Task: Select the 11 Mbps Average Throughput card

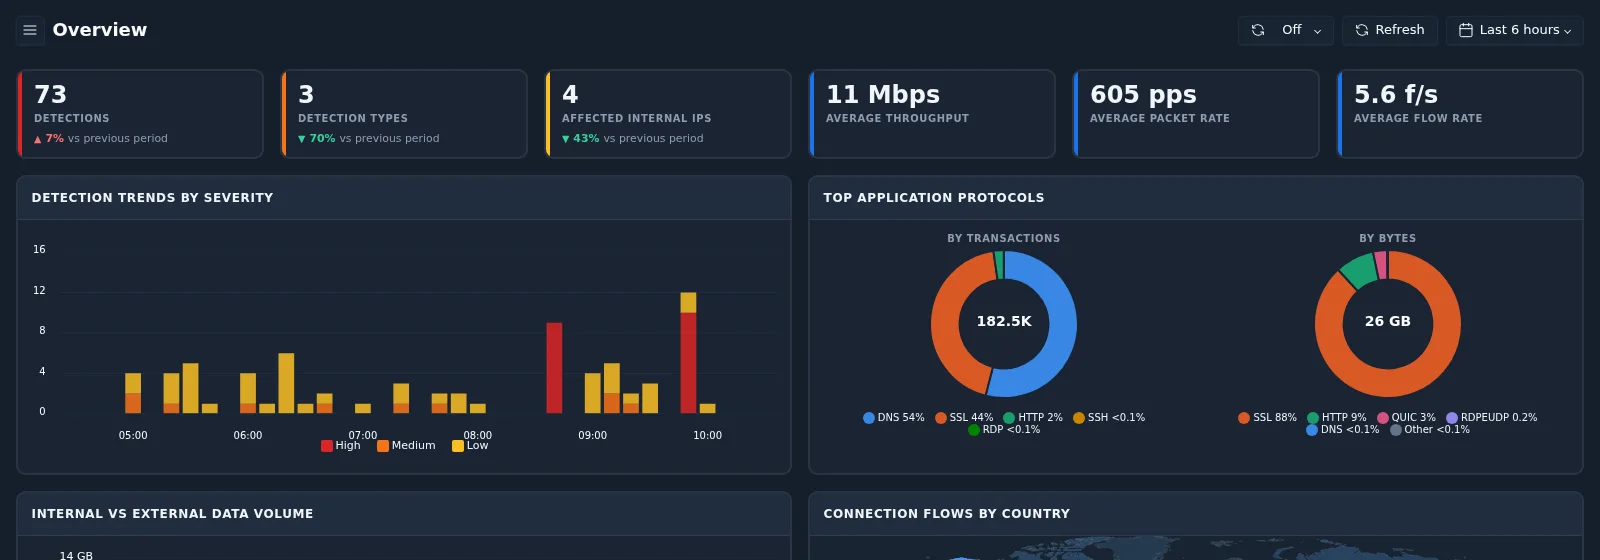Action: click(932, 114)
